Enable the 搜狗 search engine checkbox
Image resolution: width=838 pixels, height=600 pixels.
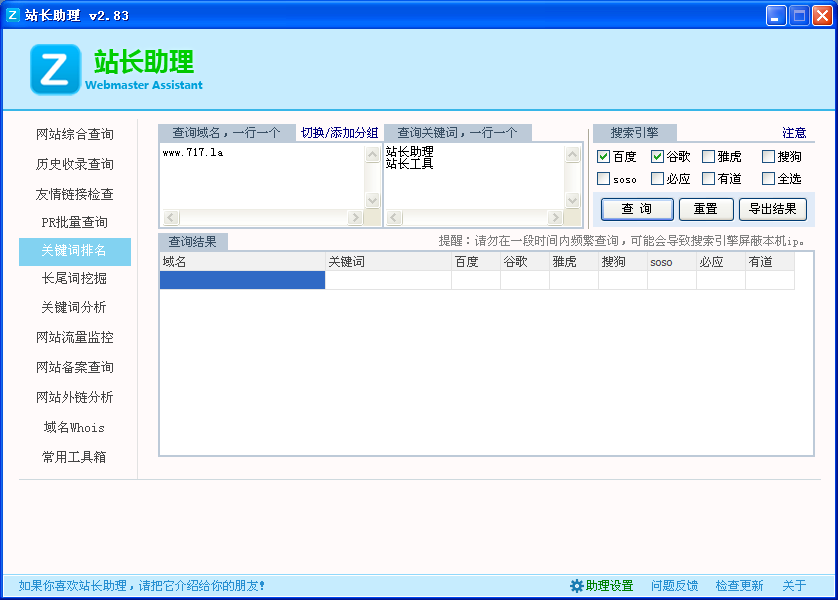pyautogui.click(x=769, y=157)
